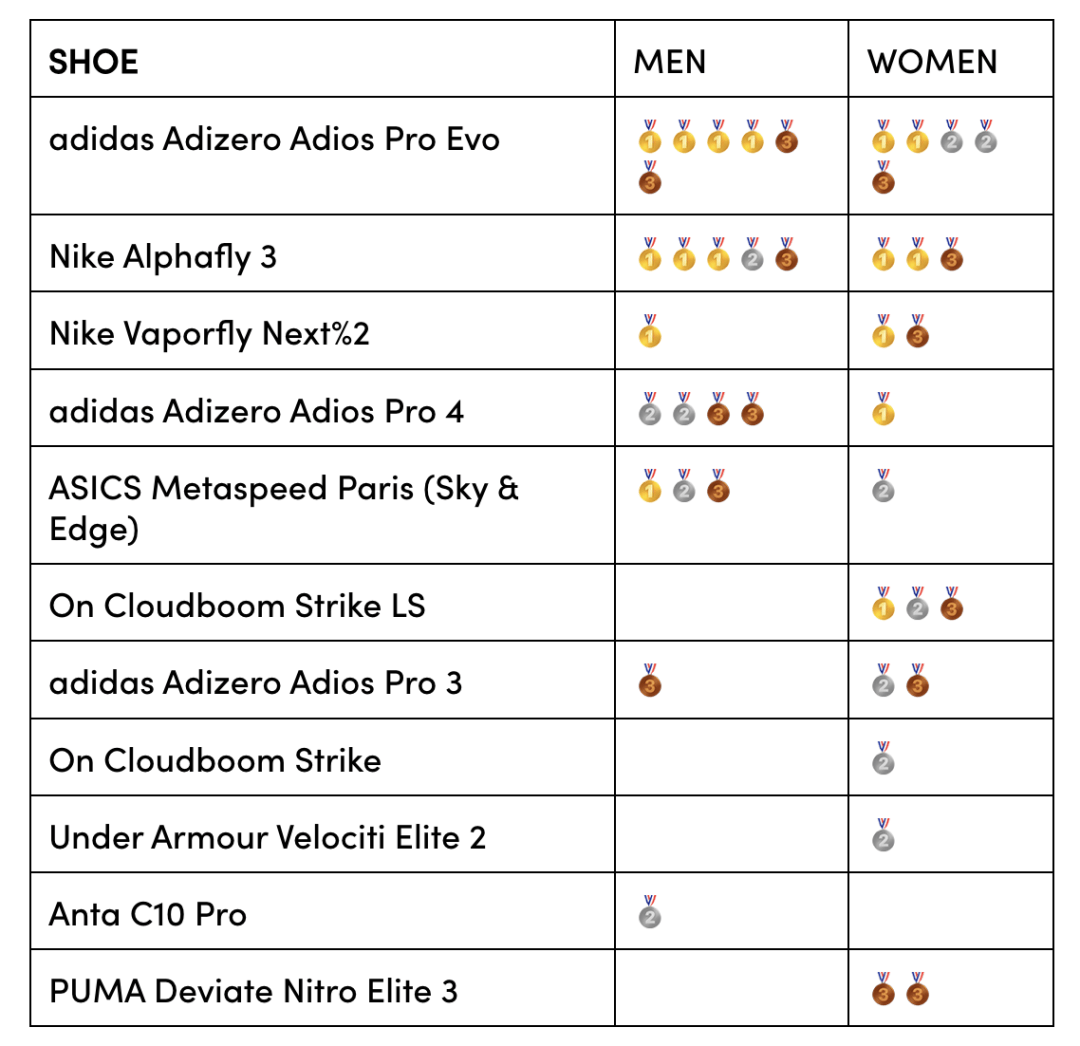Click the silver medal in Nike Alphafly 3 men cell
1080x1046 pixels.
coord(752,253)
